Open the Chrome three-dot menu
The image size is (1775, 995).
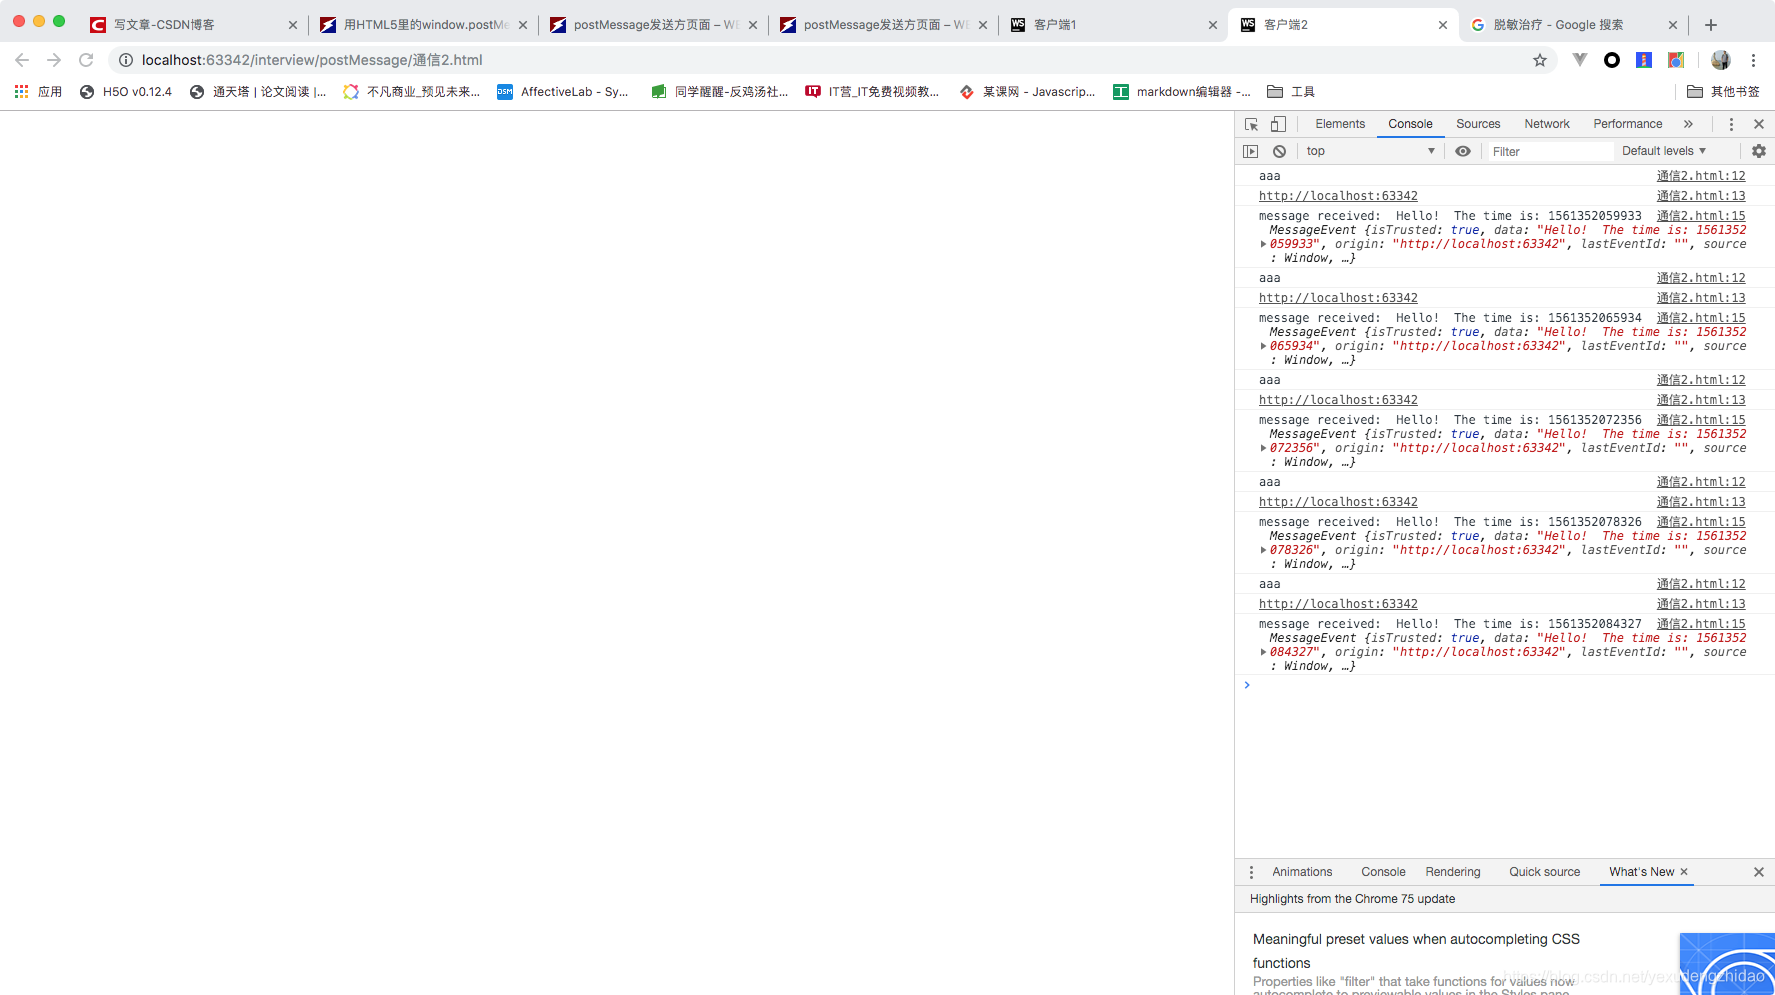(x=1753, y=60)
